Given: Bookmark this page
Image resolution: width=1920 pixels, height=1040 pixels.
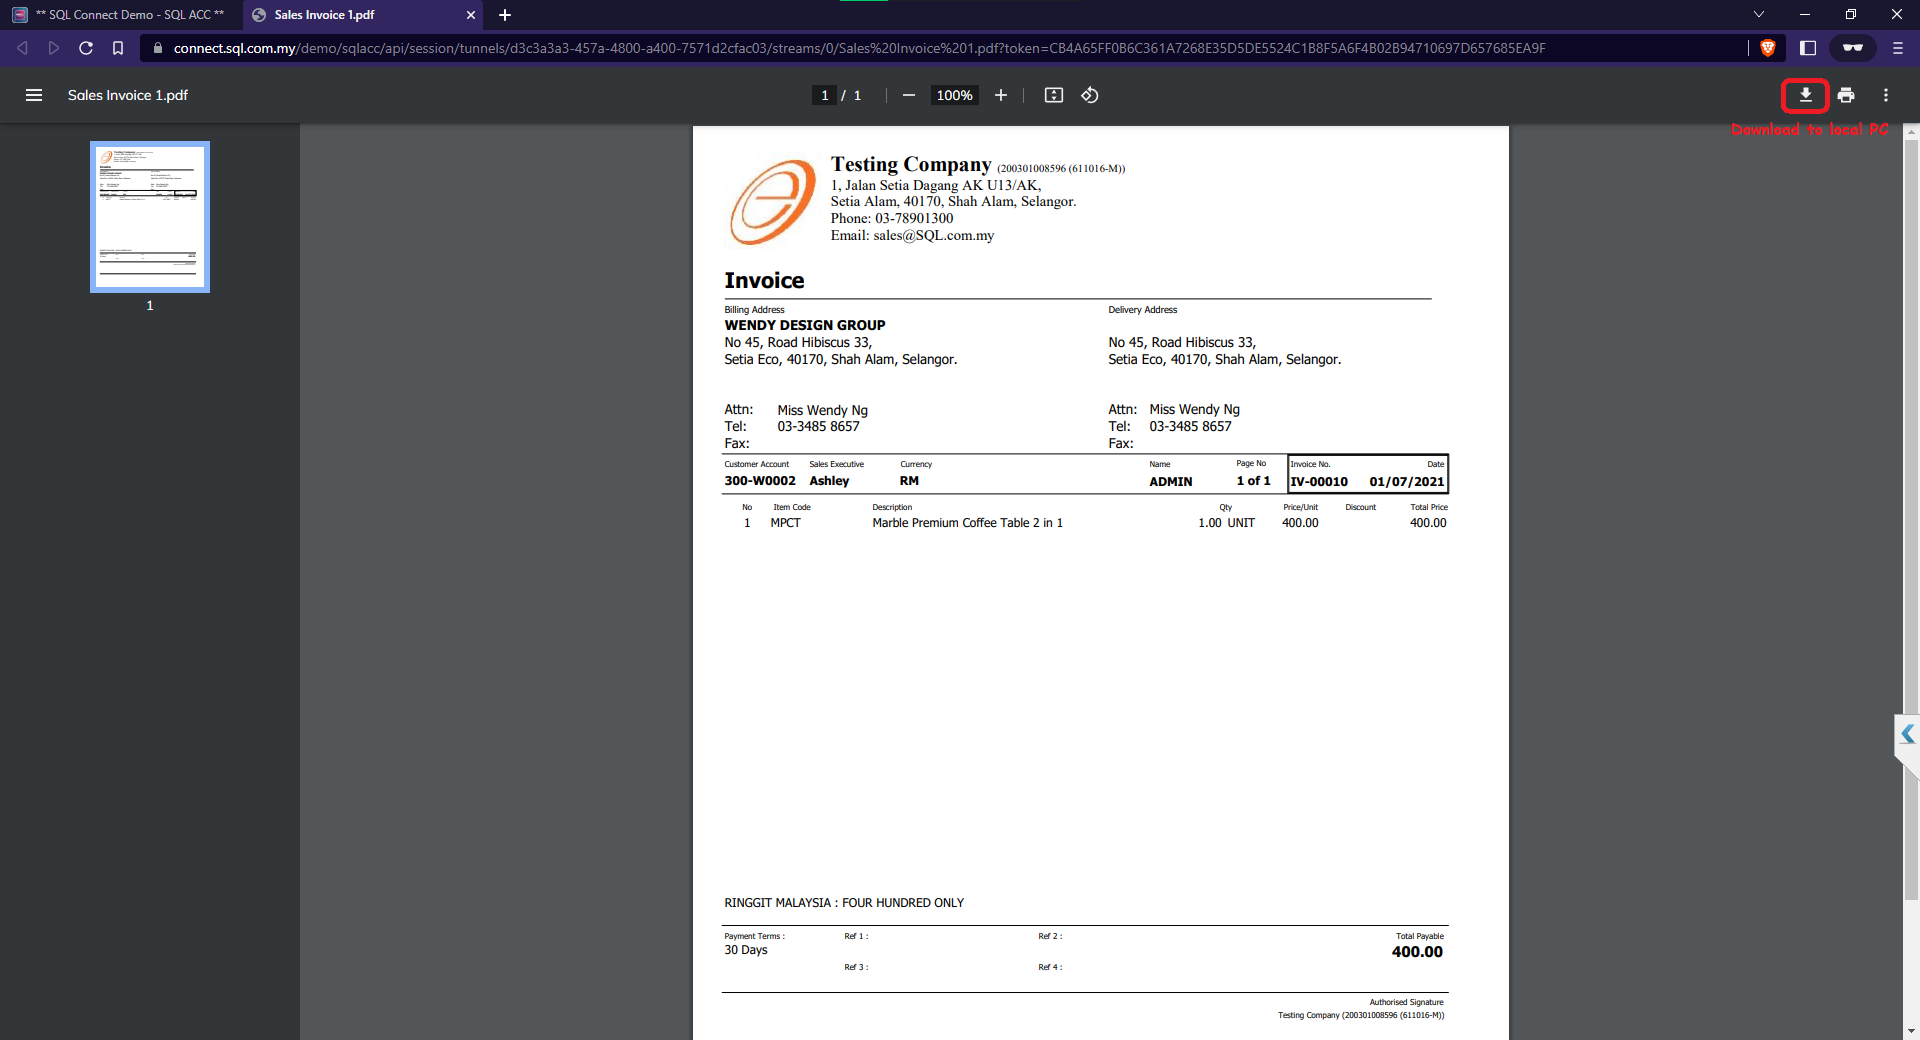Looking at the screenshot, I should (118, 48).
